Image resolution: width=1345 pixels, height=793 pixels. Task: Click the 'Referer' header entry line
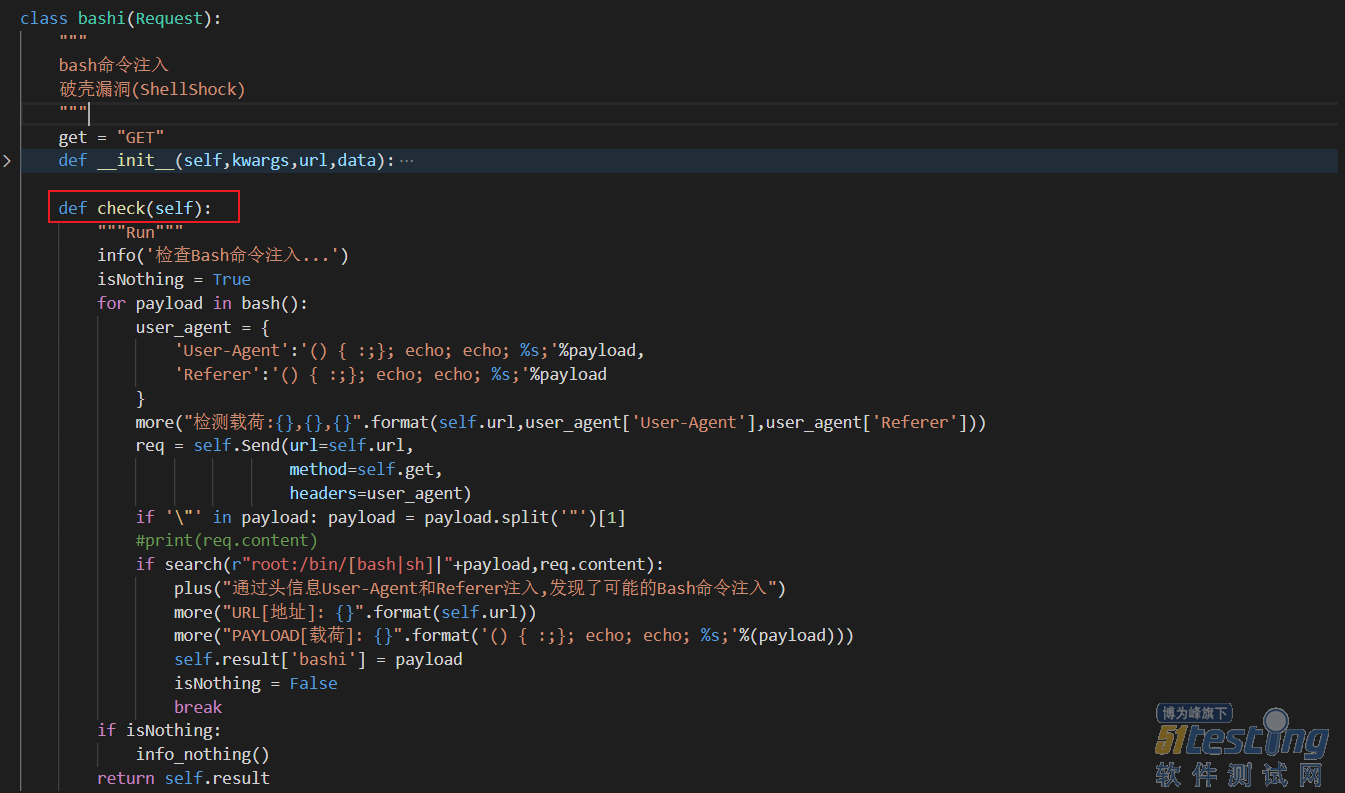click(391, 374)
